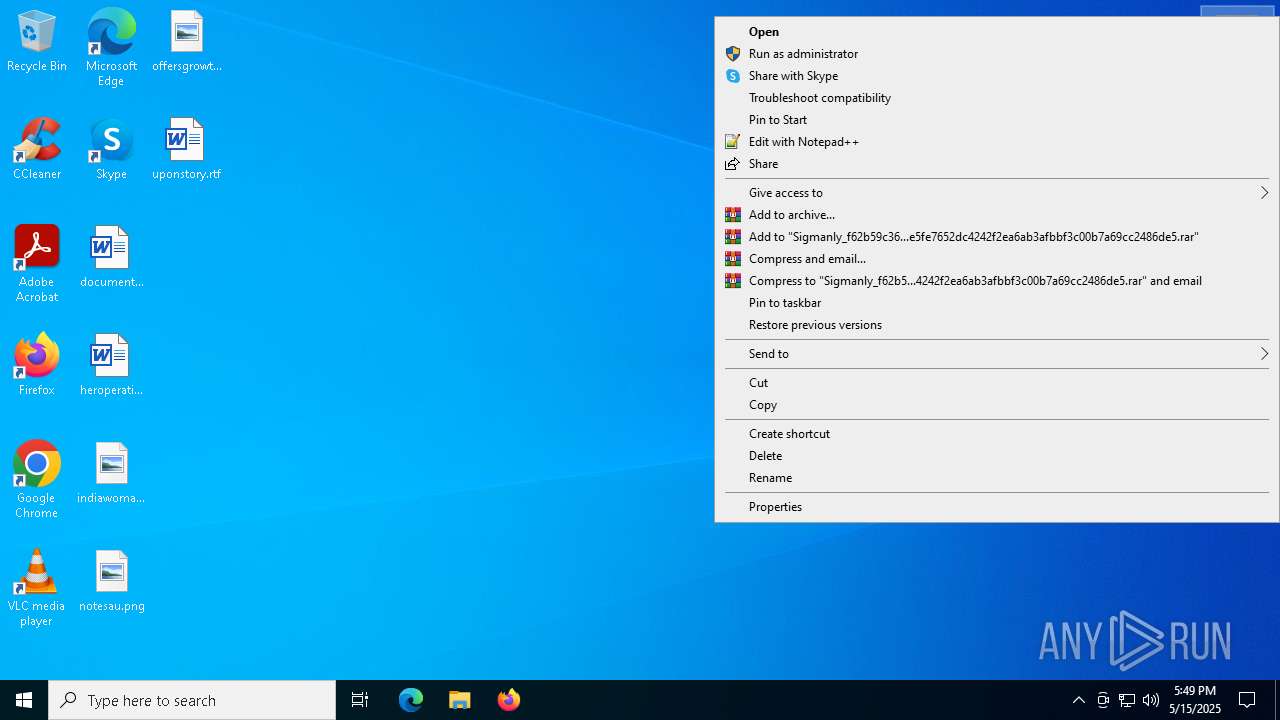Select the Adobe Acrobat desktop shortcut
Screen dimensions: 1280x720
[37, 264]
